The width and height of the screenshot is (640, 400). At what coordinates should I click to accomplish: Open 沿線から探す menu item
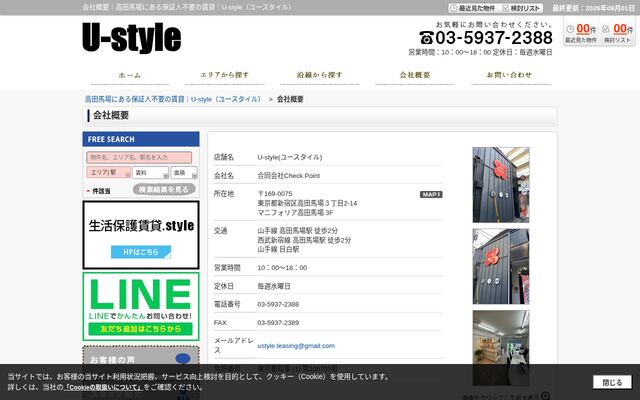(320, 75)
